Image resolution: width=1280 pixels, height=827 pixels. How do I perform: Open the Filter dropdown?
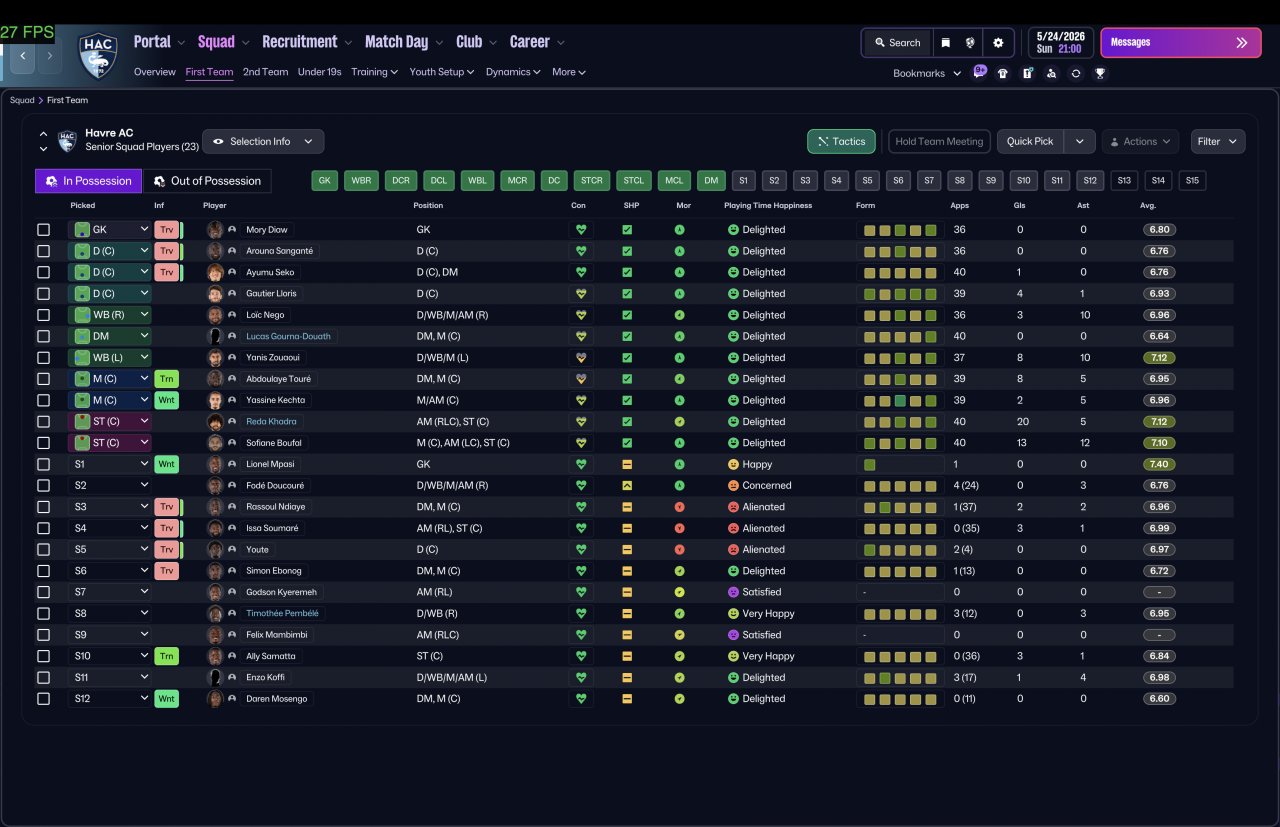[x=1218, y=141]
